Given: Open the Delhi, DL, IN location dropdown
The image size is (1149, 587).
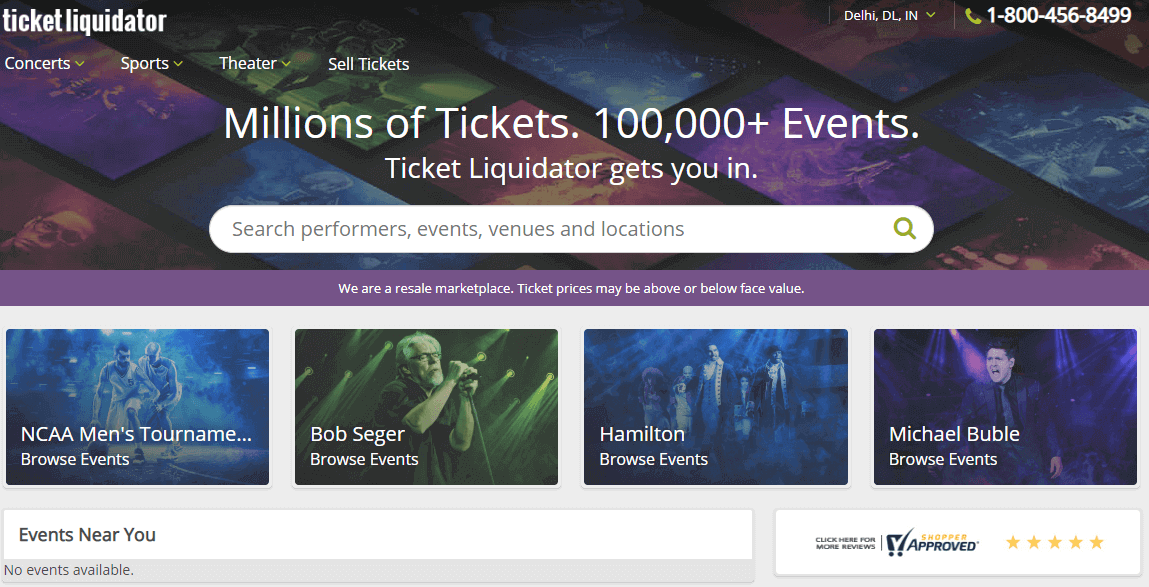Looking at the screenshot, I should click(x=888, y=15).
